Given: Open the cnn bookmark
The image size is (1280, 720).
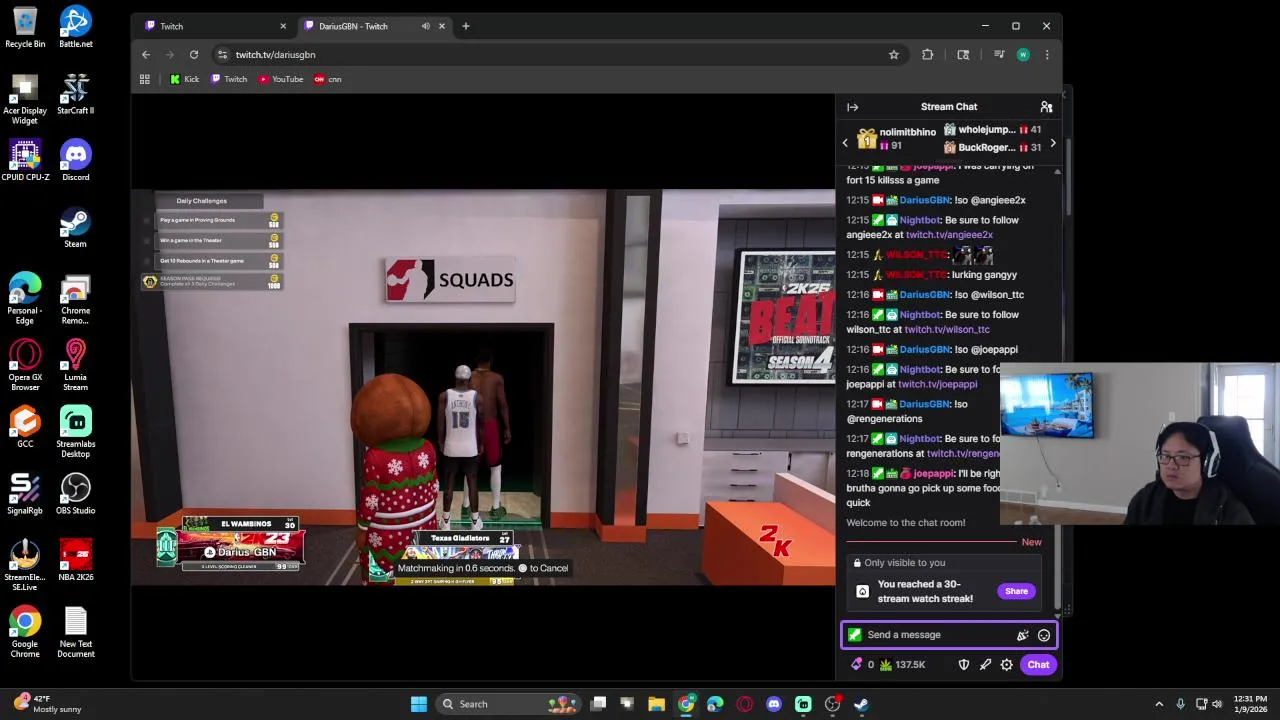Looking at the screenshot, I should tap(328, 79).
